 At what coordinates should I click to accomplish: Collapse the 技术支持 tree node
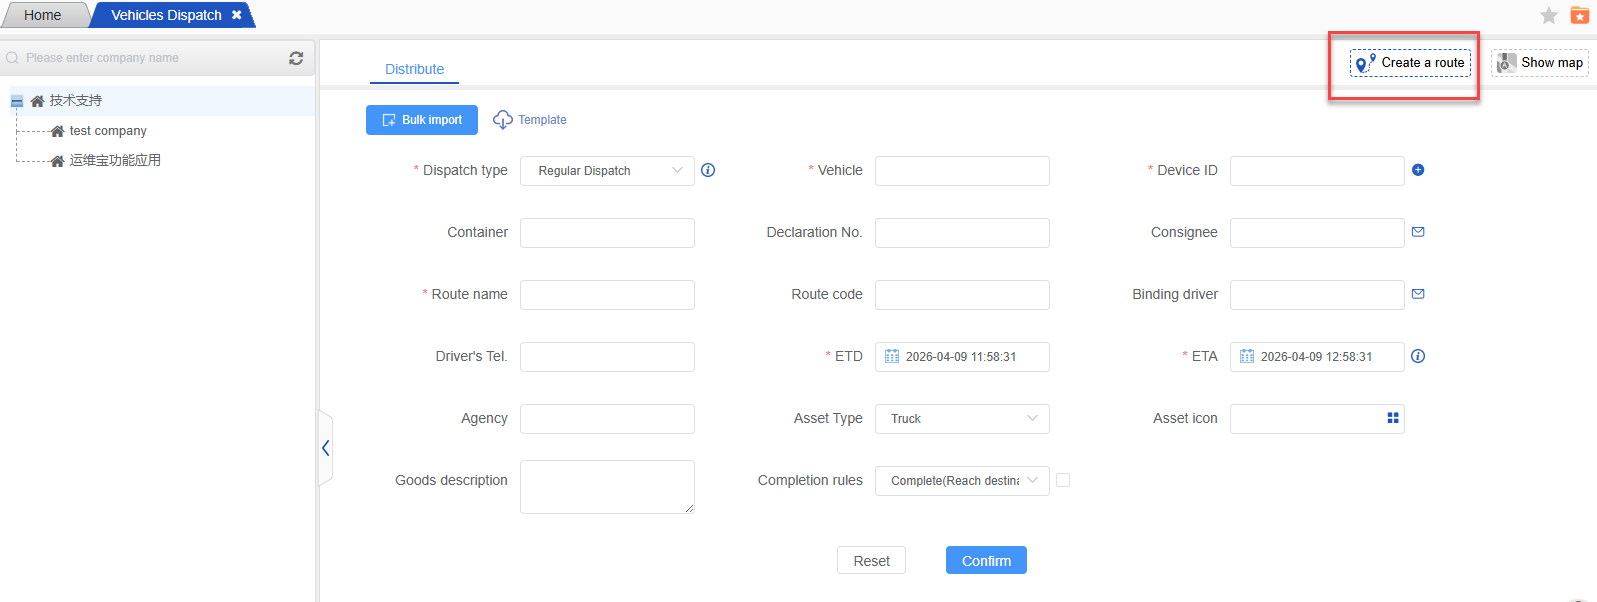point(17,101)
